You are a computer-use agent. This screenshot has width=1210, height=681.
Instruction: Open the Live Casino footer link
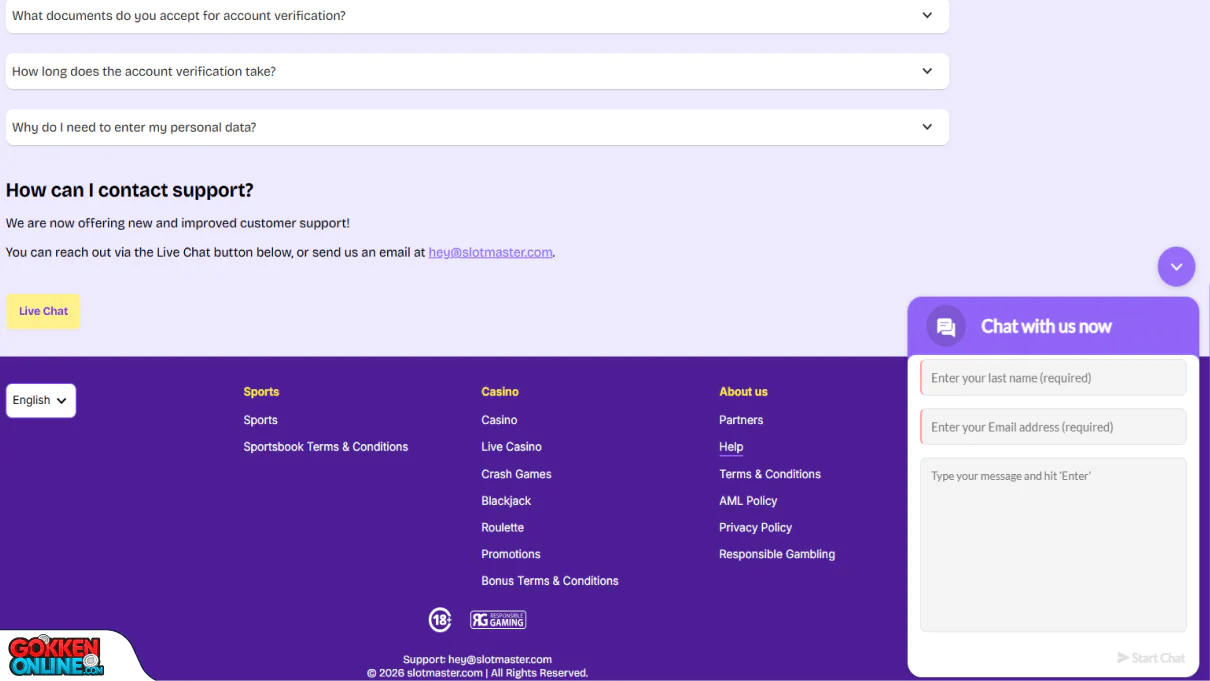[511, 447]
